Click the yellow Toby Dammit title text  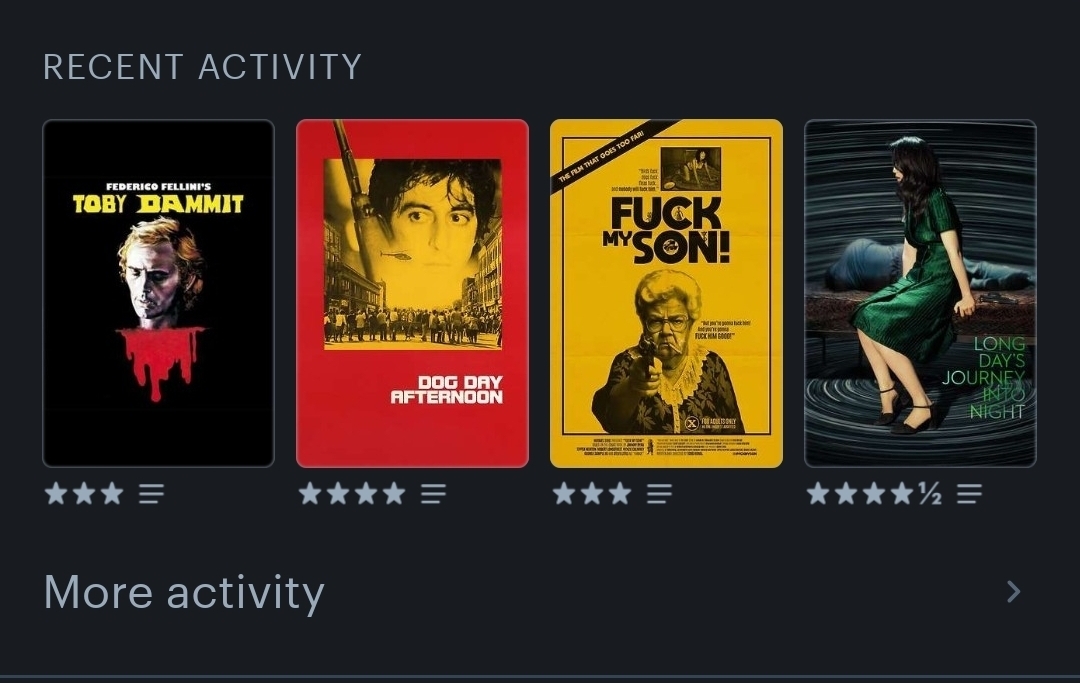[158, 204]
